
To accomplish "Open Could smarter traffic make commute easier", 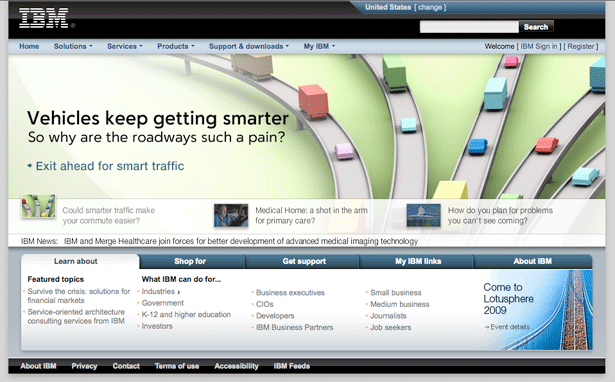I will [109, 215].
